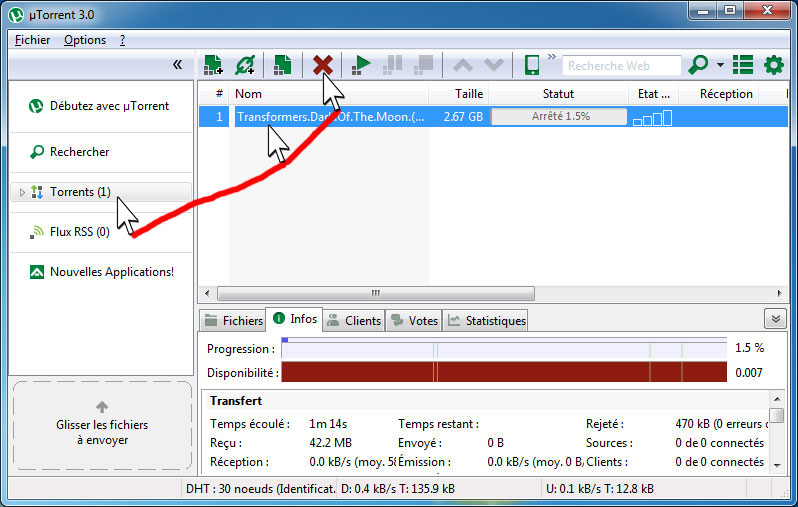Image resolution: width=798 pixels, height=507 pixels.
Task: Click the 0.007 availability value
Action: tap(749, 373)
